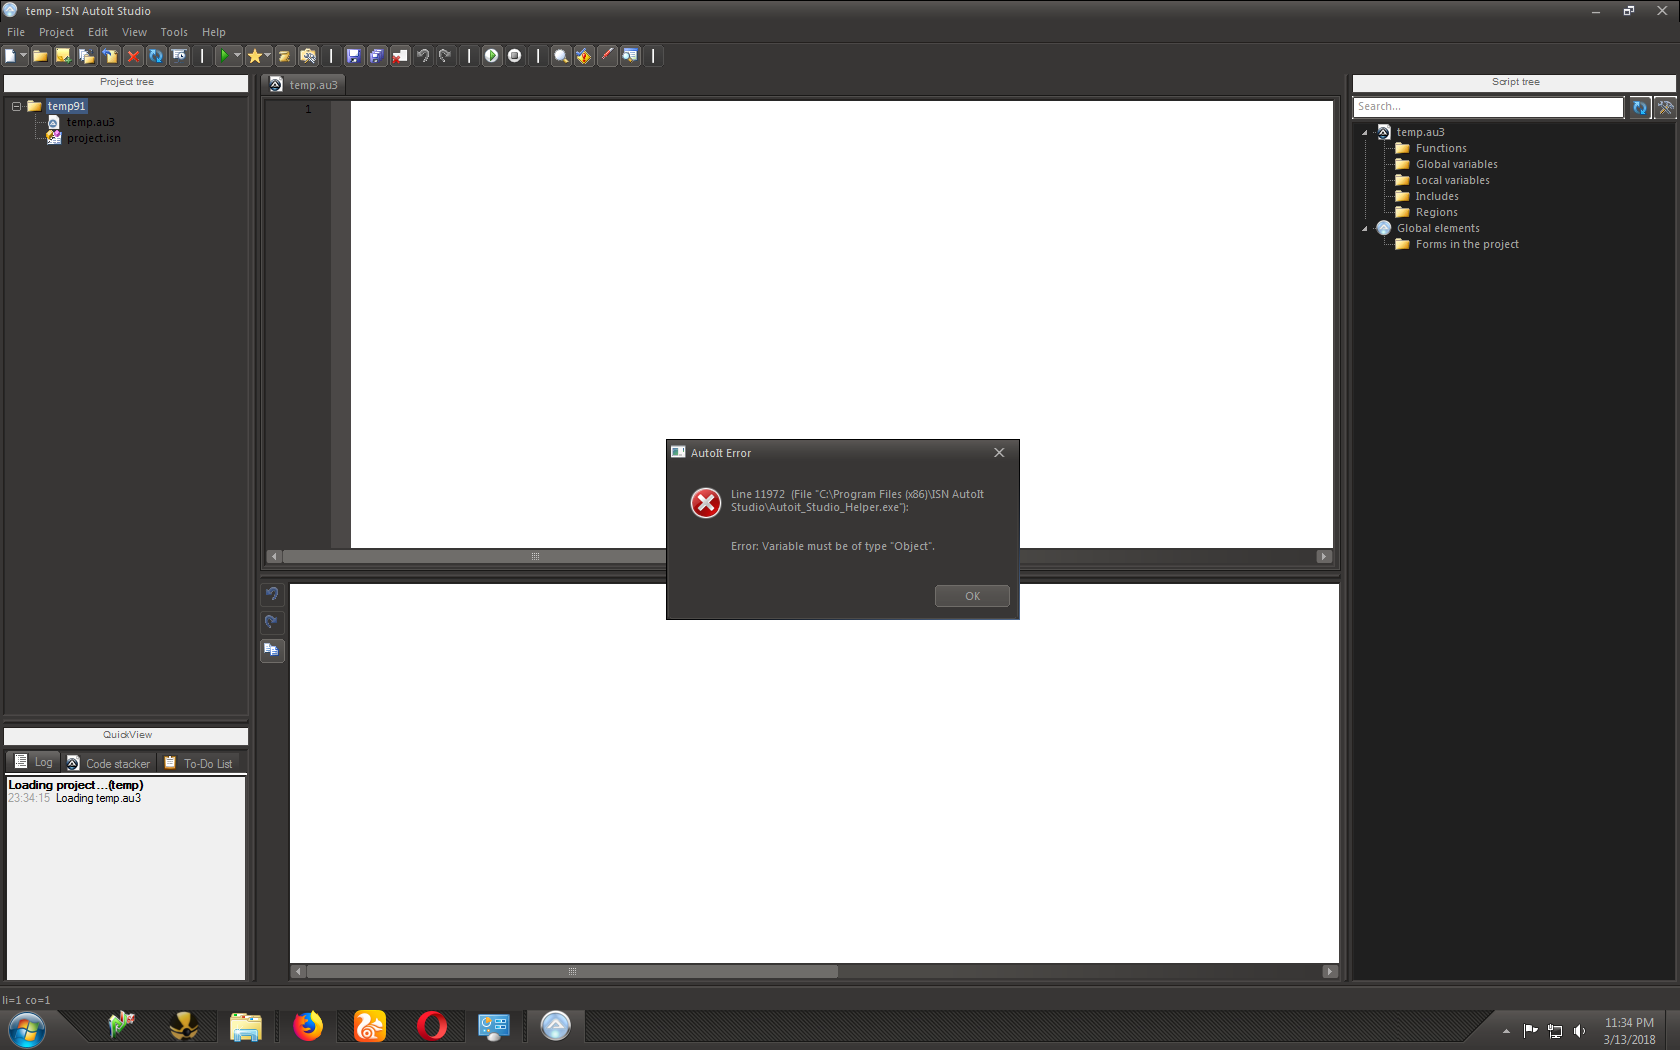Click the round Stop script button
The height and width of the screenshot is (1050, 1680).
pyautogui.click(x=515, y=56)
